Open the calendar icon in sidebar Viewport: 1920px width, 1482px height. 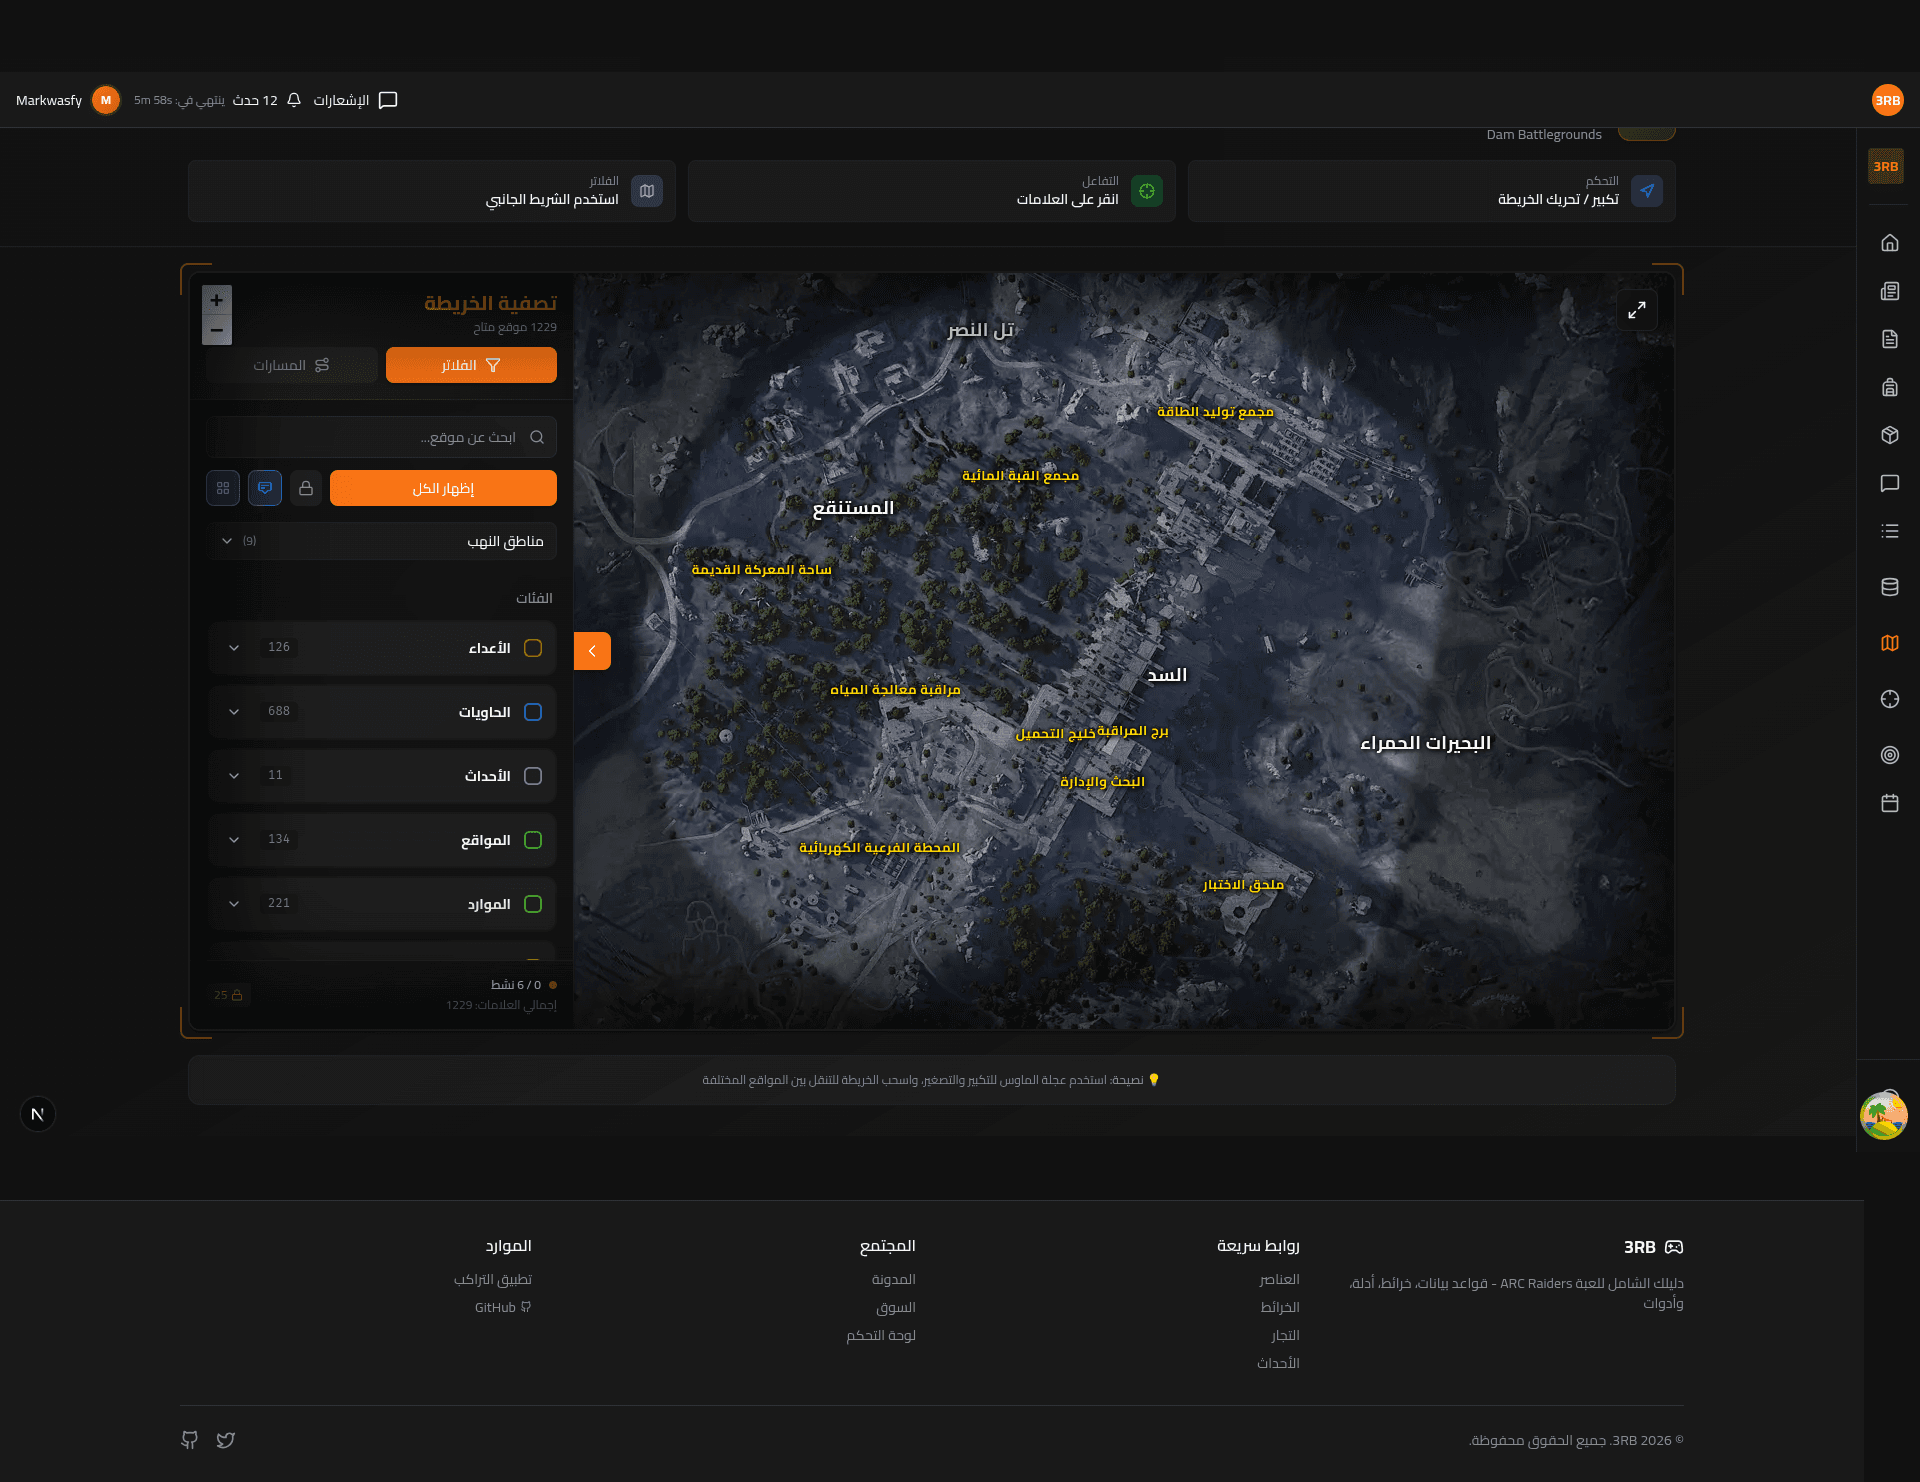(1889, 803)
